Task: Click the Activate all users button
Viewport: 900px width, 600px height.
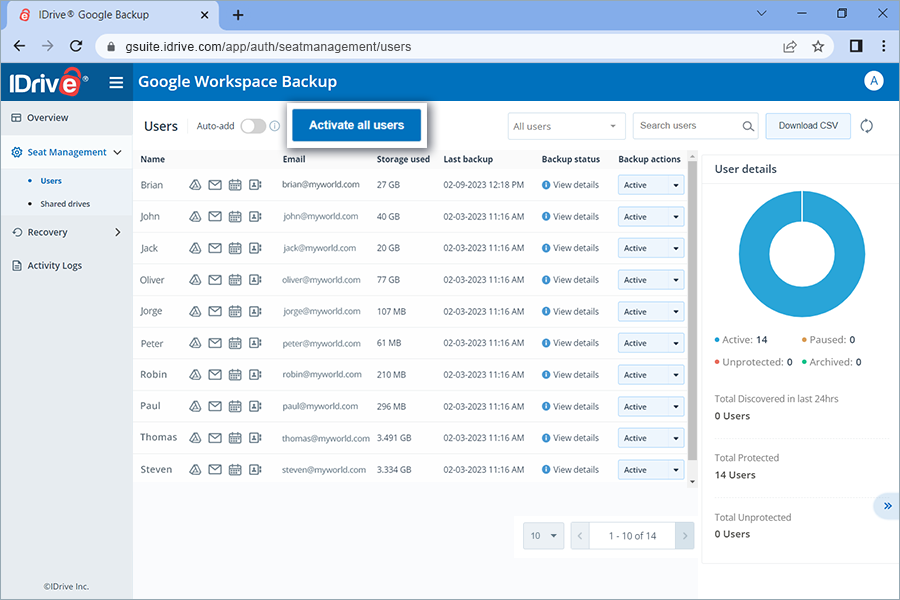Action: coord(356,125)
